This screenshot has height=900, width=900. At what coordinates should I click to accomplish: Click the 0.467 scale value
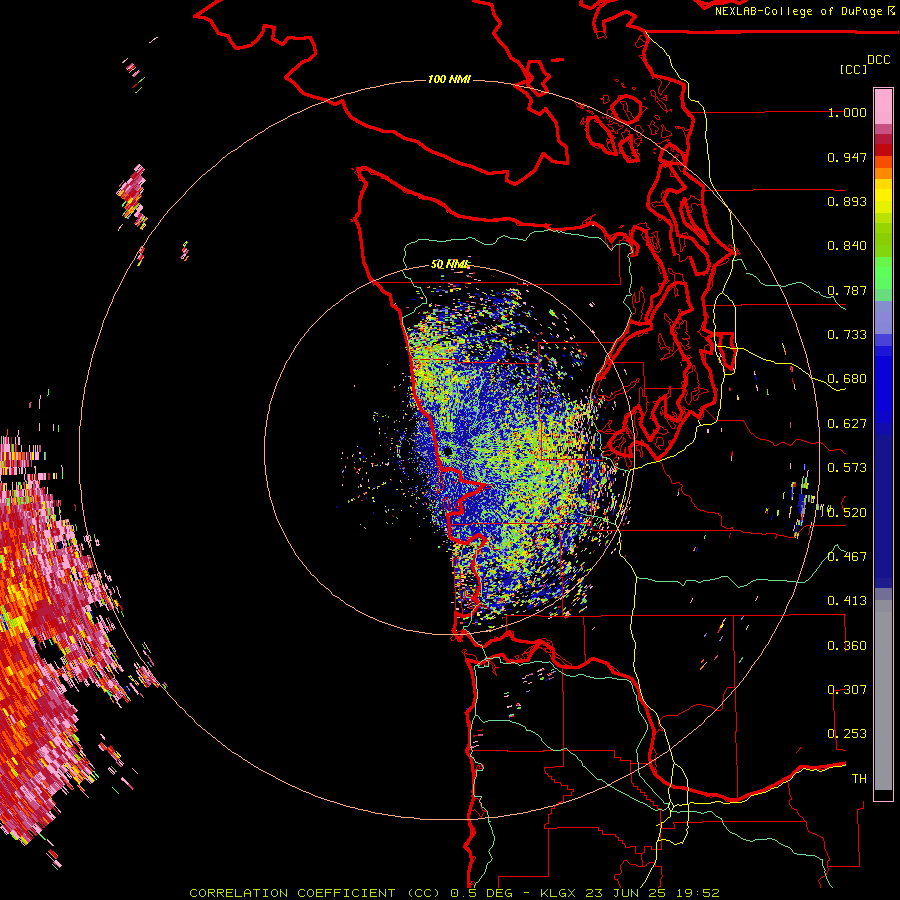click(847, 557)
